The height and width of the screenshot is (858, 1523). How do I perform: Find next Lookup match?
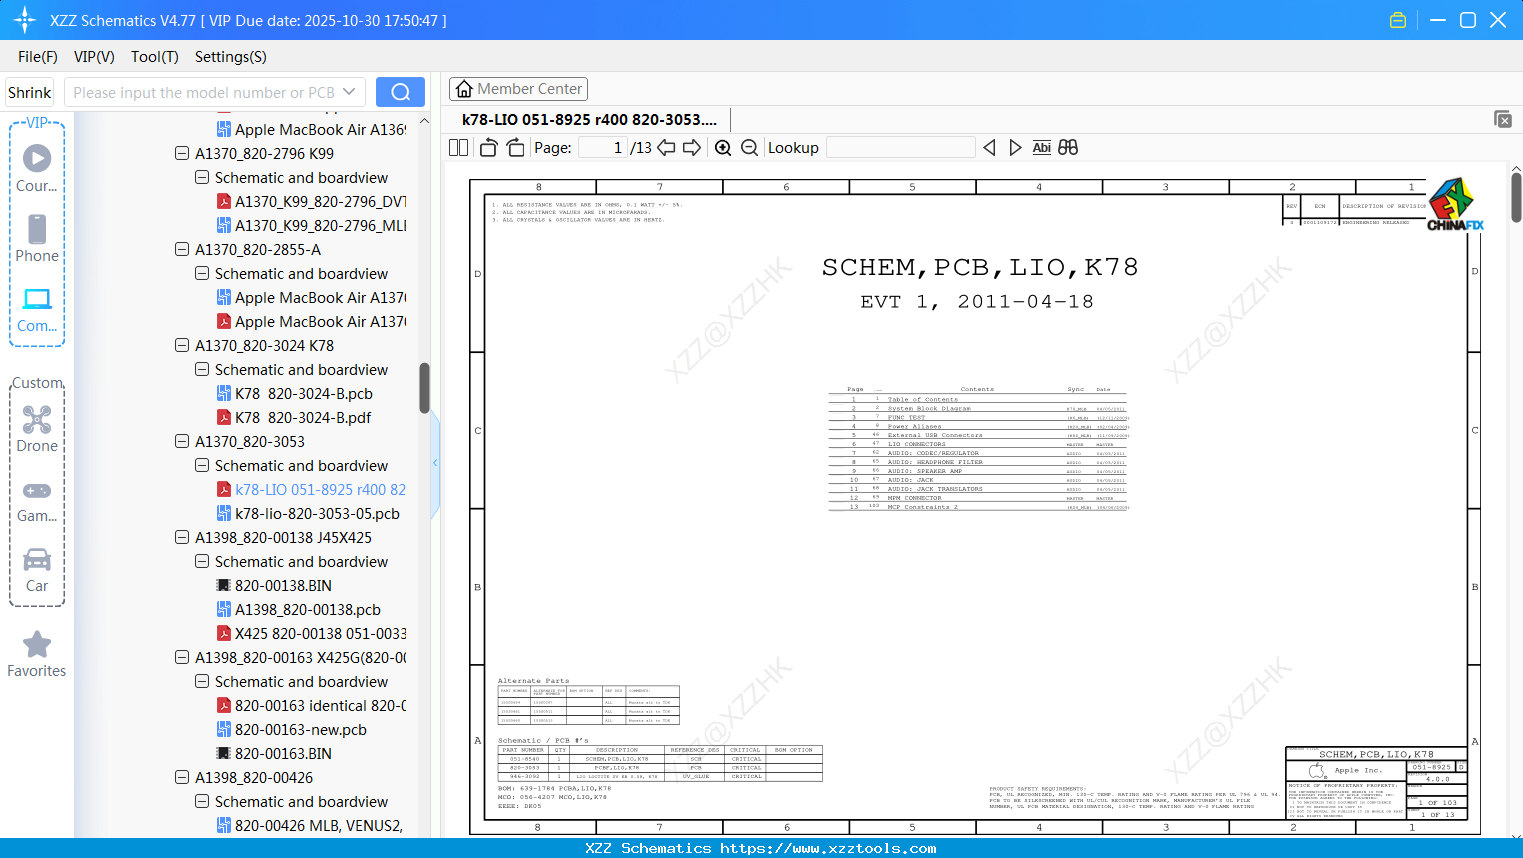tap(1015, 148)
